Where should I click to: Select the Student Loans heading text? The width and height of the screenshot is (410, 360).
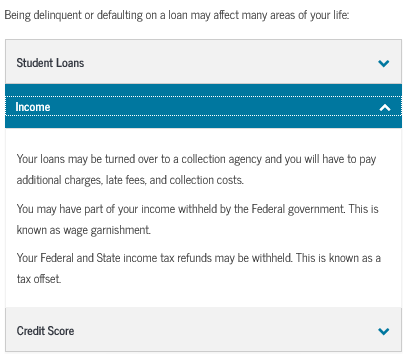[x=50, y=63]
